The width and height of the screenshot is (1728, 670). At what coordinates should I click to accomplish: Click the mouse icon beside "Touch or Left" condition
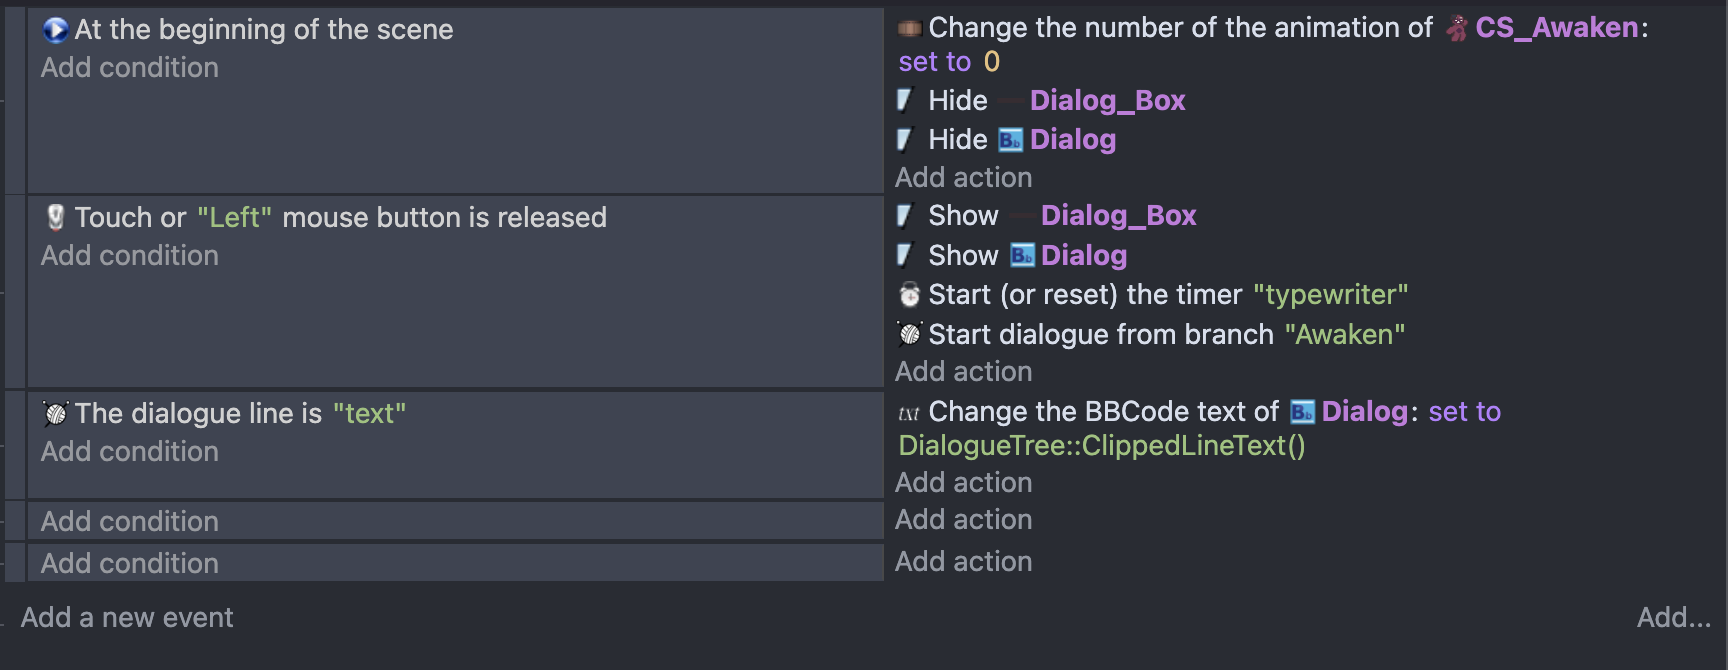coord(56,217)
